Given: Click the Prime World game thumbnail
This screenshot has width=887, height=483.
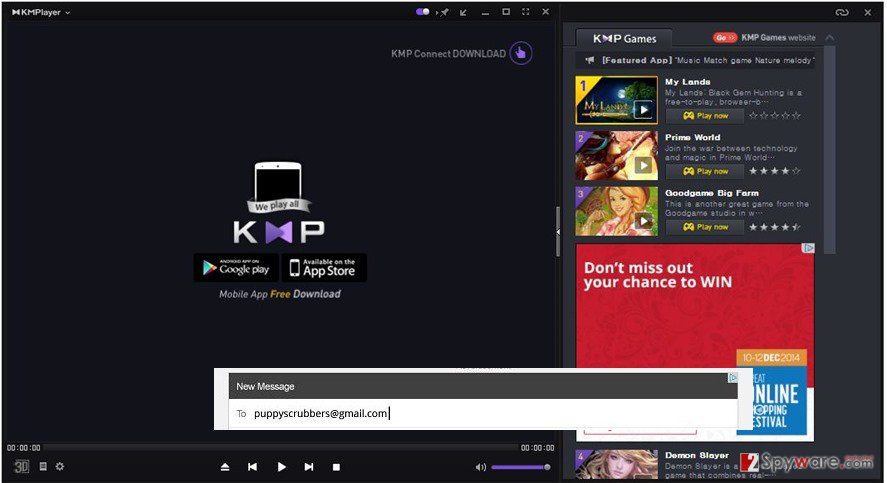Looking at the screenshot, I should 617,156.
